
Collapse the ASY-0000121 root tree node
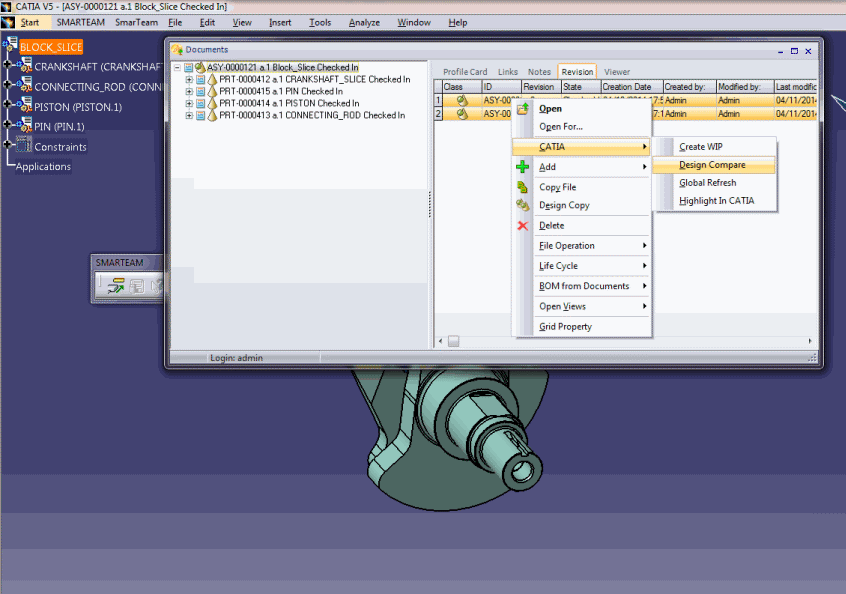(177, 67)
